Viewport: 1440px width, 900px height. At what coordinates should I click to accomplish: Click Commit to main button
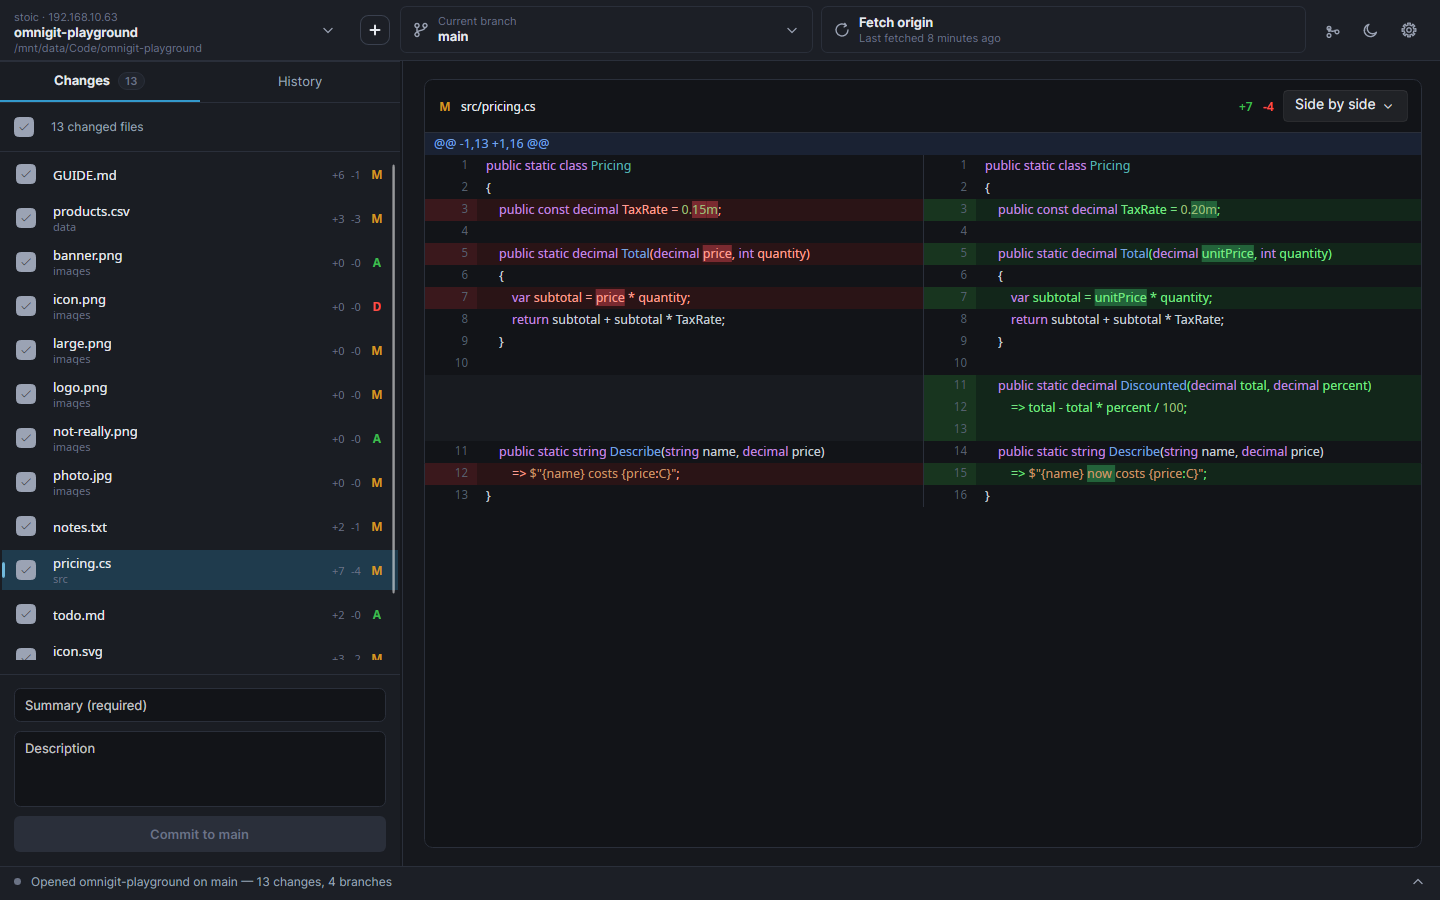(200, 834)
